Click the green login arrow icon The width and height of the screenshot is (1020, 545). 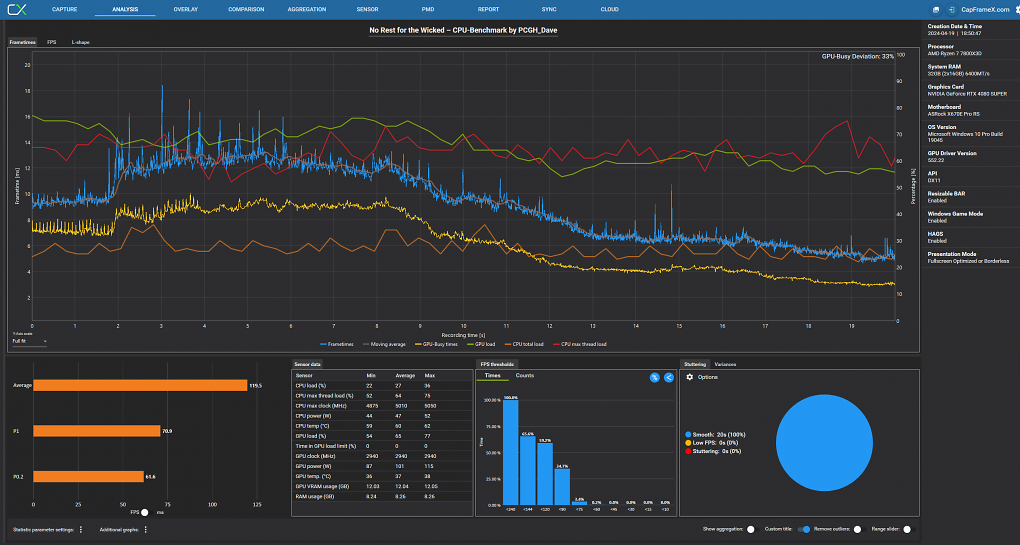click(951, 10)
